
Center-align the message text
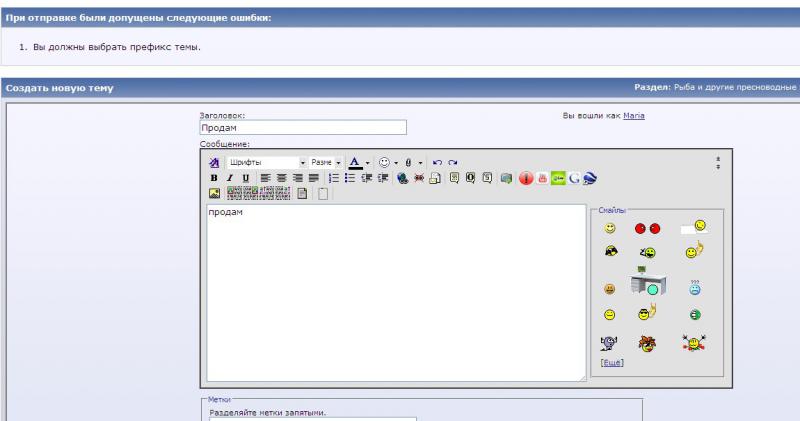click(283, 177)
